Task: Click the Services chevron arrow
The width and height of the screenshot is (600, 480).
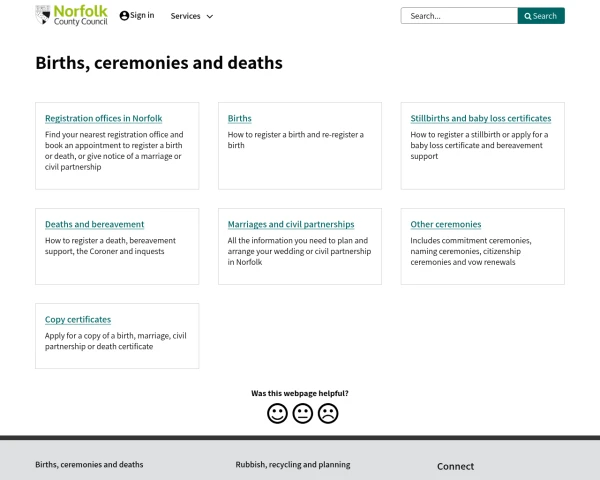Action: 209,17
